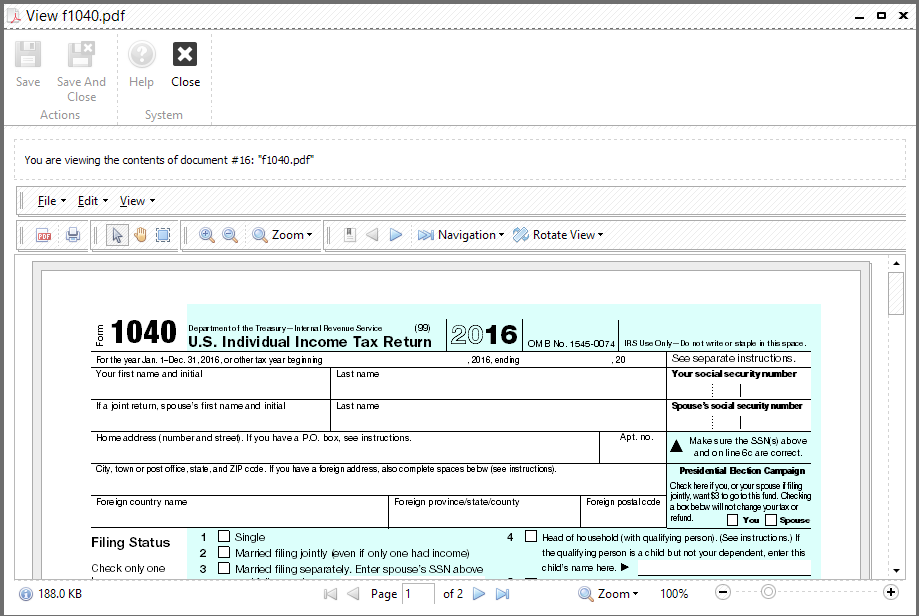This screenshot has height=616, width=919.
Task: Go to previous page using the toolbar left arrow
Action: [x=372, y=235]
